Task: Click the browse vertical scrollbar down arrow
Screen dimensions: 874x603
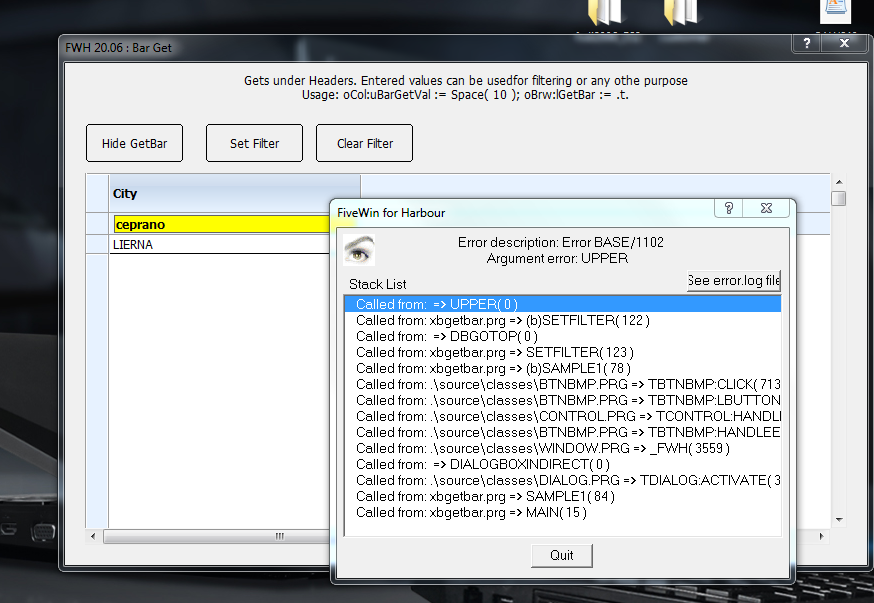Action: coord(839,520)
